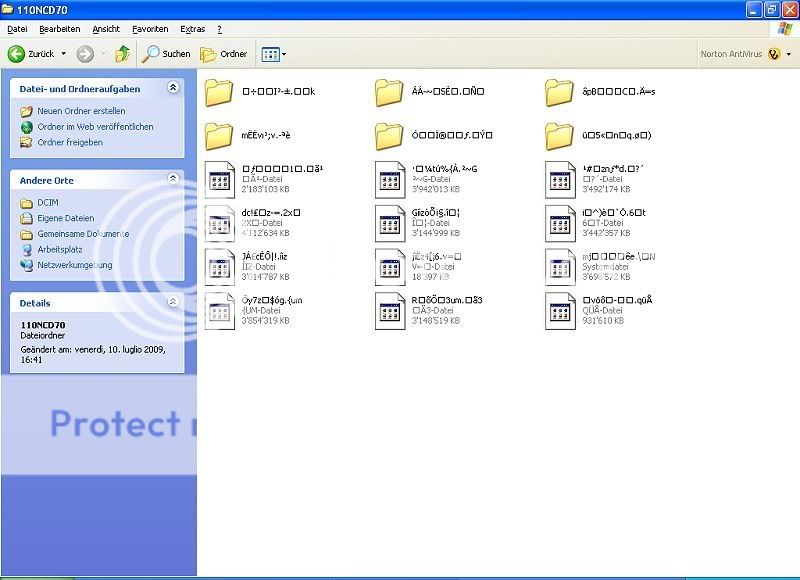Click the Windows flag logo in menu bar
This screenshot has width=800, height=580.
[785, 29]
